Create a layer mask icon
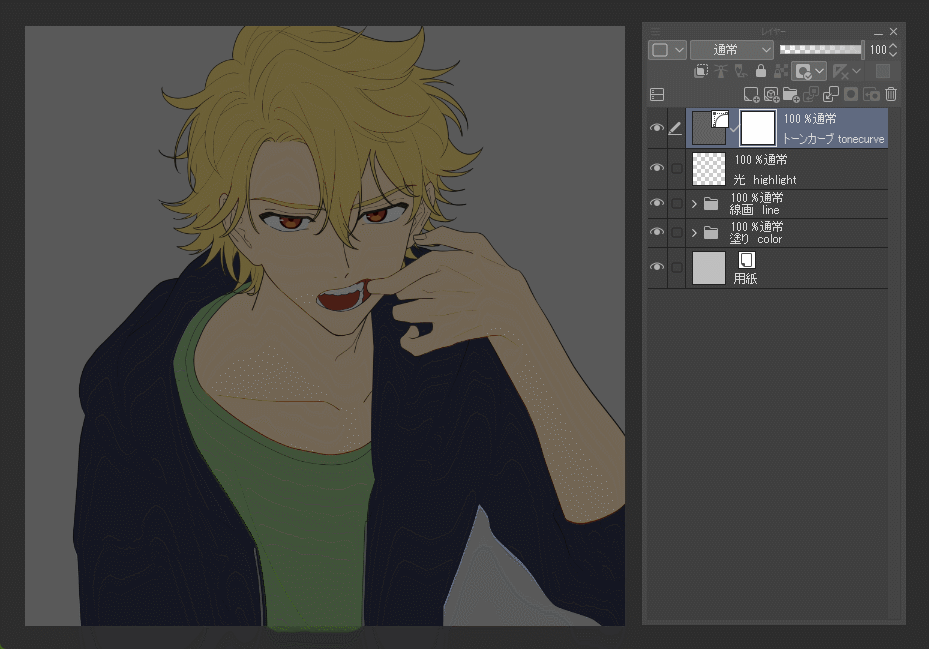The width and height of the screenshot is (929, 649). pyautogui.click(x=851, y=94)
